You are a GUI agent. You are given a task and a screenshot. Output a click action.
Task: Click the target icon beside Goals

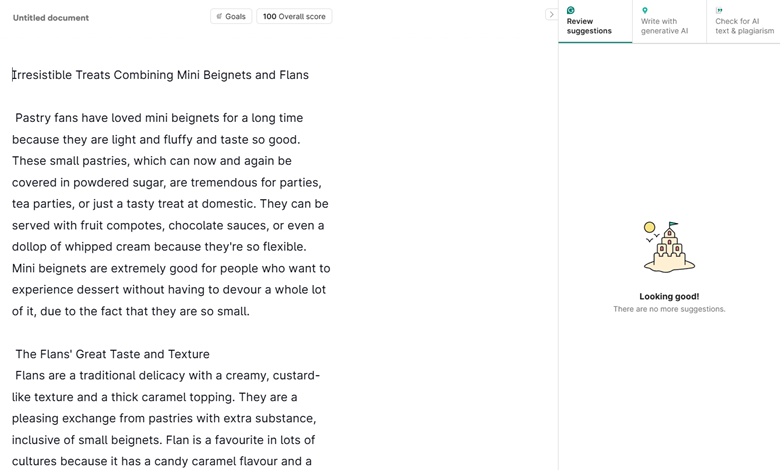click(x=220, y=16)
